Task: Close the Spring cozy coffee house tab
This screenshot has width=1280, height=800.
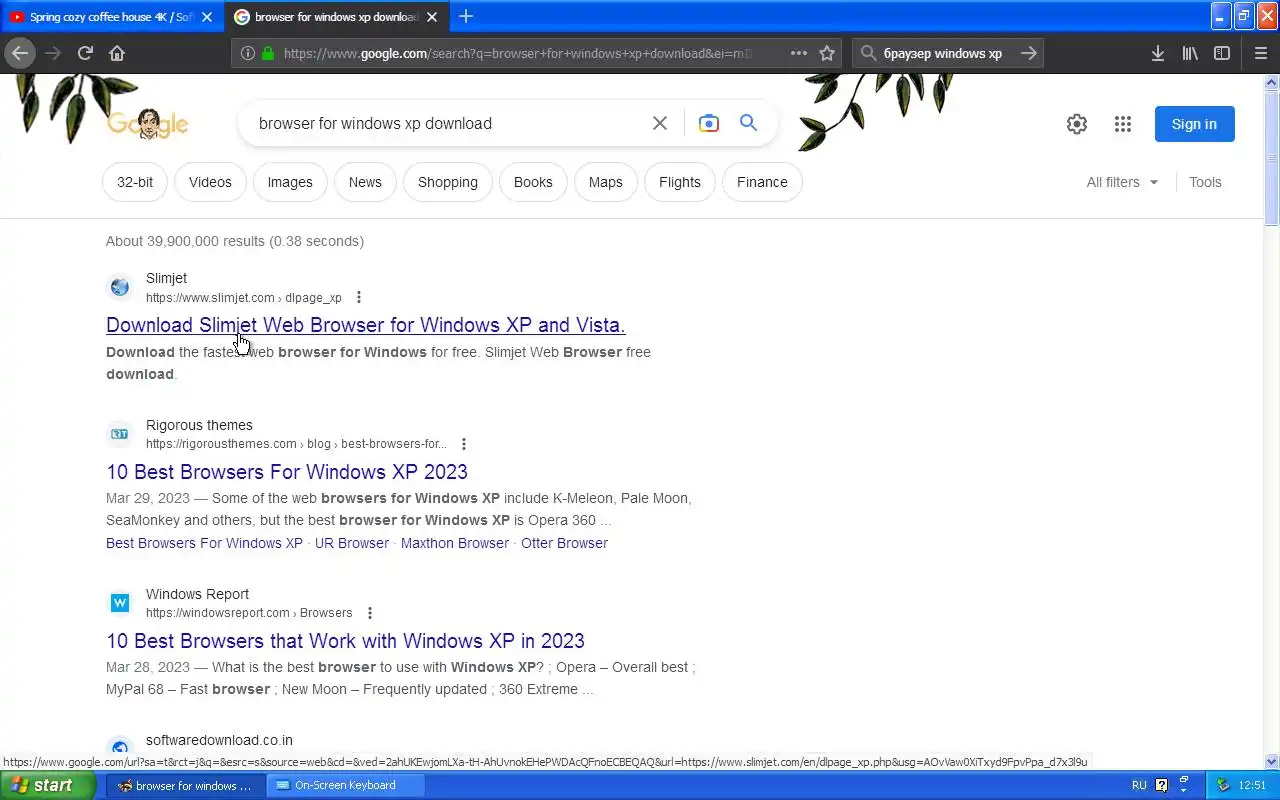Action: tap(207, 17)
